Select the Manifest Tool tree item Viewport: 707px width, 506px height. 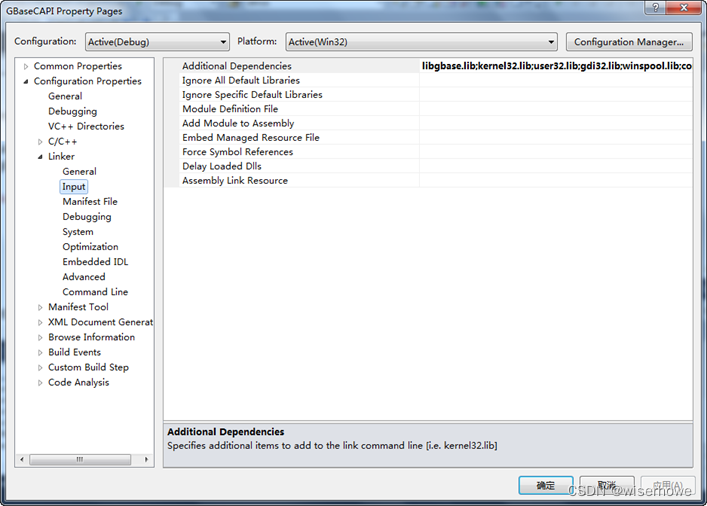point(78,307)
